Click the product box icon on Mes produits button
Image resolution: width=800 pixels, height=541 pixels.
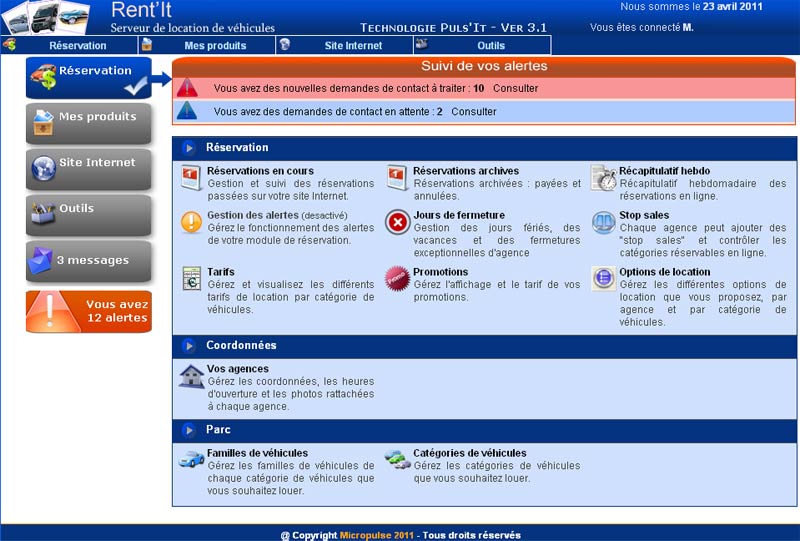coord(43,122)
